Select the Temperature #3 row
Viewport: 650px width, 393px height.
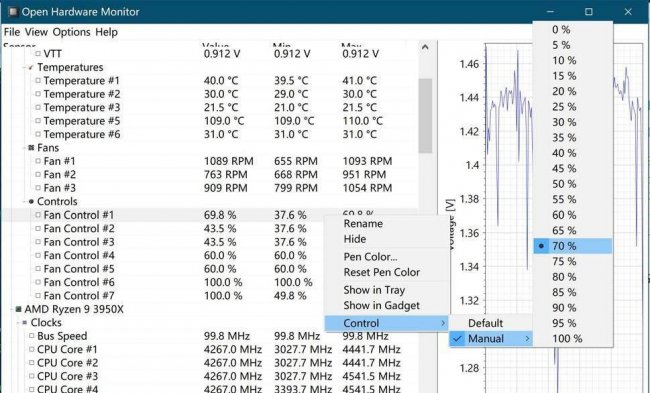pos(209,107)
